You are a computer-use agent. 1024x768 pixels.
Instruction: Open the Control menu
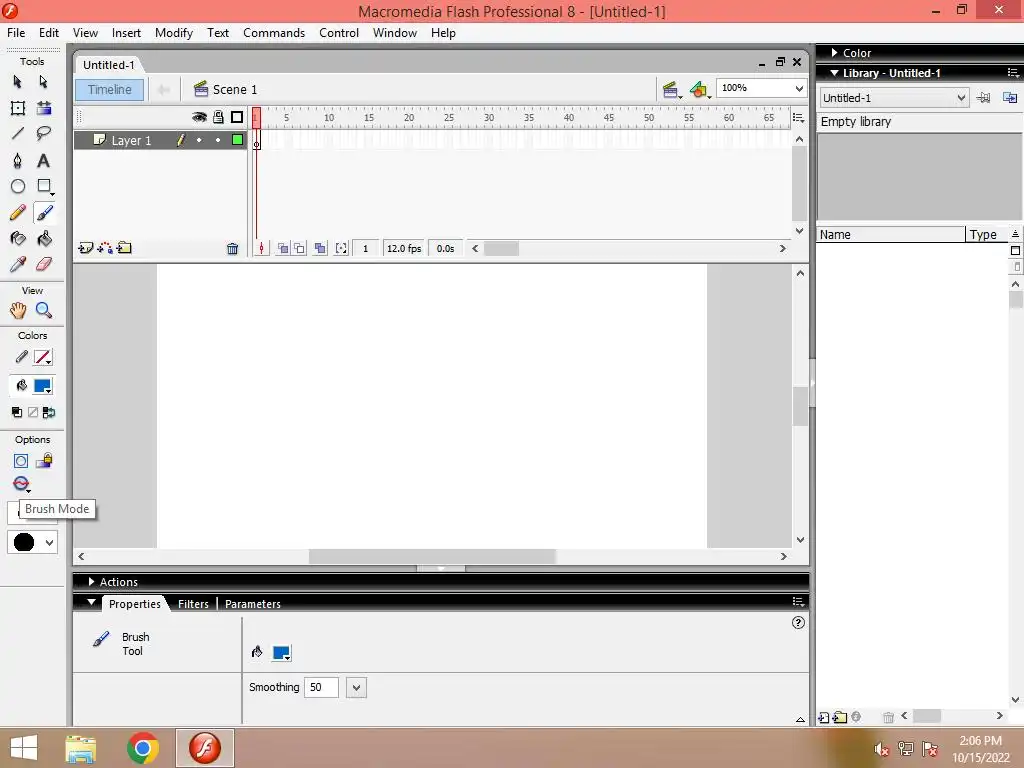pyautogui.click(x=339, y=33)
